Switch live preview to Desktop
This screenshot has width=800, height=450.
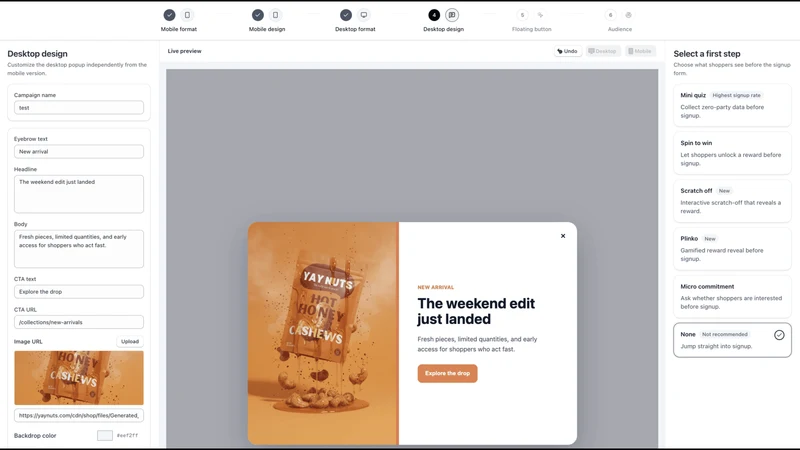click(x=603, y=51)
